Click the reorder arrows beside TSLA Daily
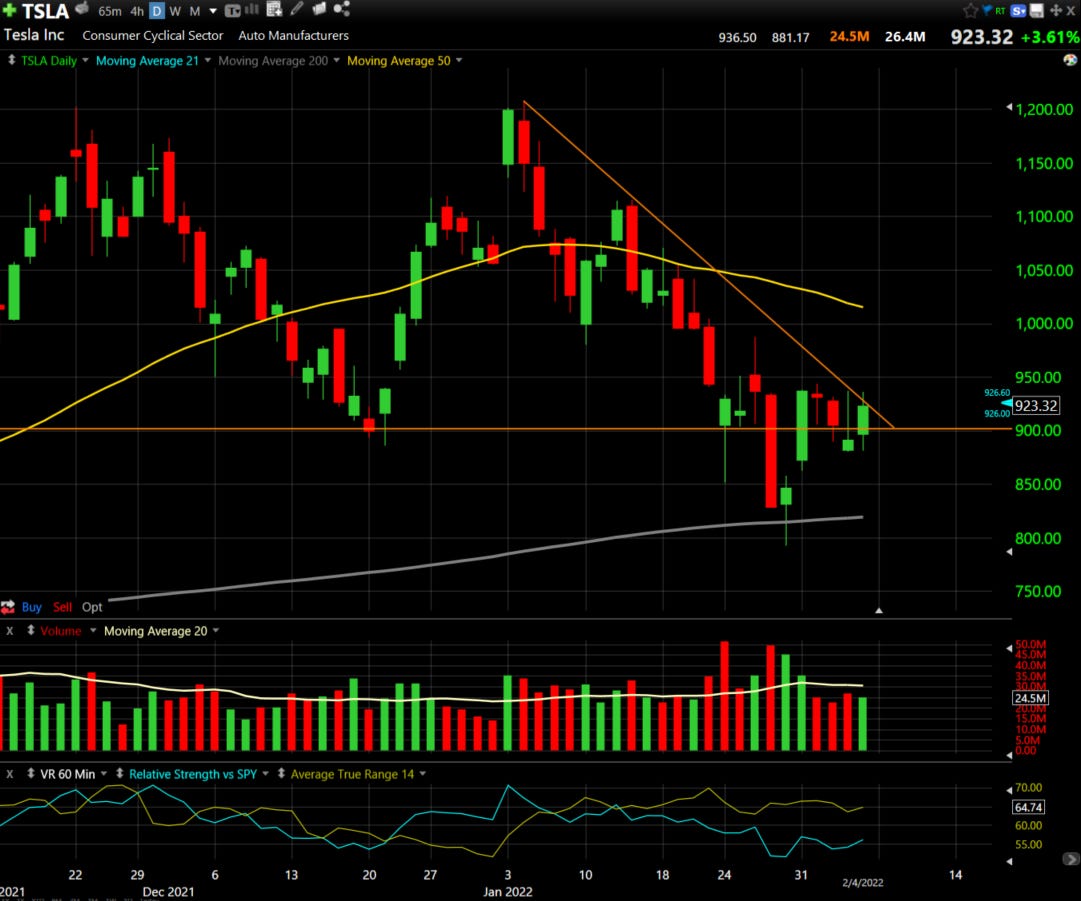The image size is (1081, 901). pyautogui.click(x=11, y=60)
